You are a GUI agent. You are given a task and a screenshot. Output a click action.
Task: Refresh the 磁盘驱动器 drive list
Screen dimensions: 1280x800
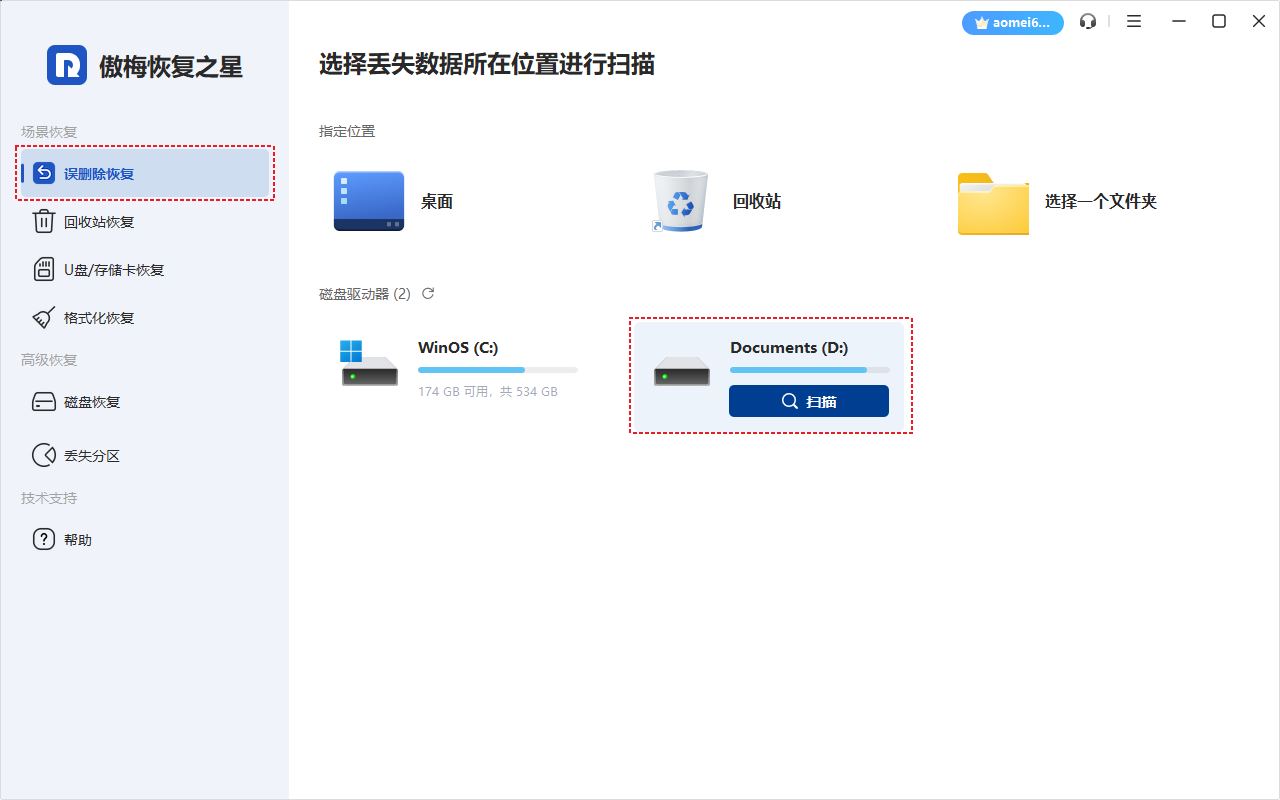point(429,293)
